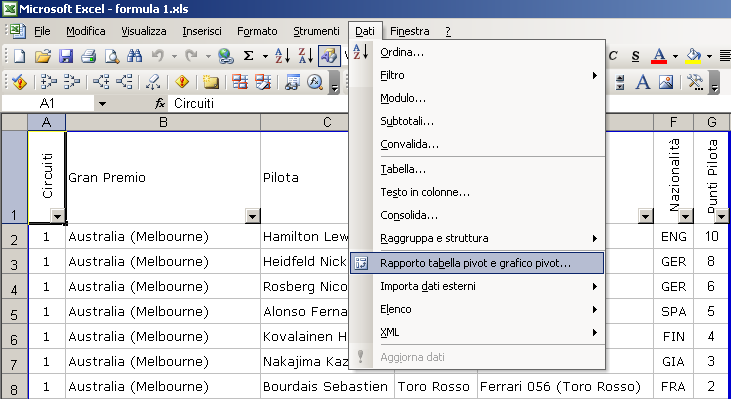Open the AutoSum functions dropdown arrow

265,57
